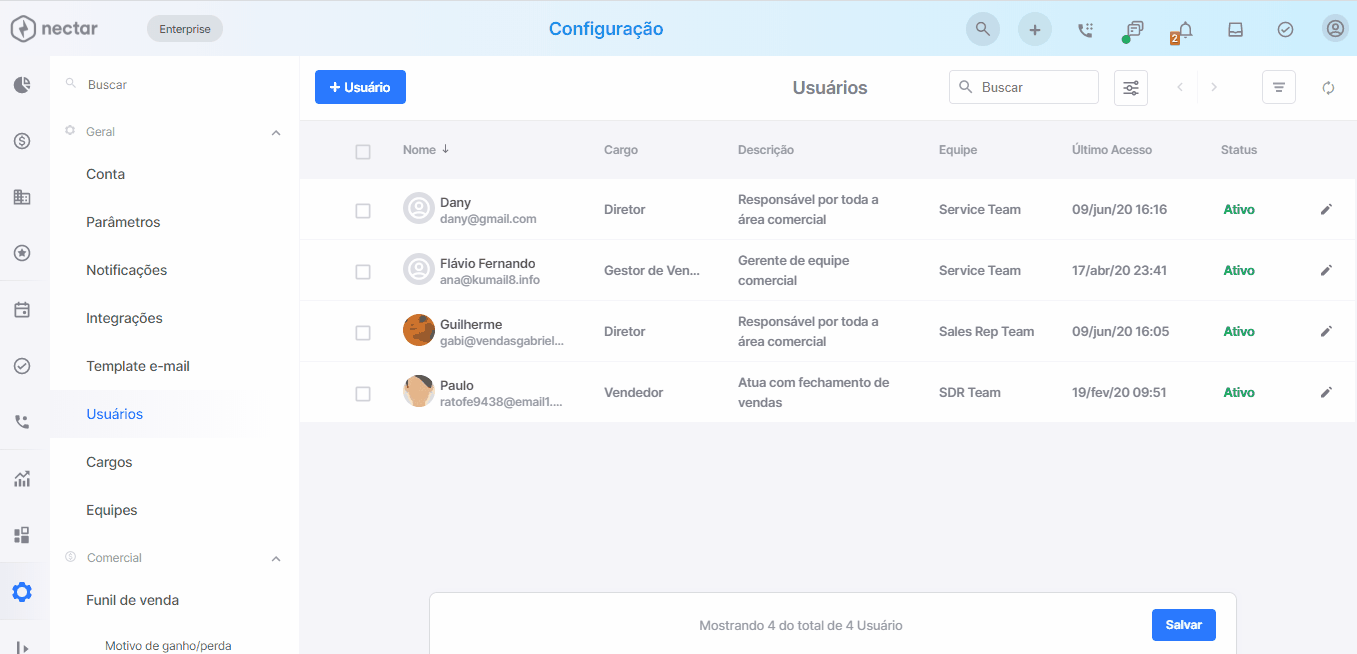Click the filter sliders icon beside search
1357x654 pixels.
point(1131,88)
